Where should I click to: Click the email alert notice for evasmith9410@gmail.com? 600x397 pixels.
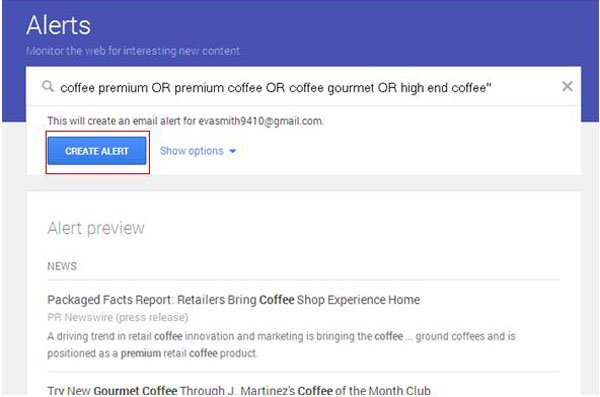click(x=186, y=121)
